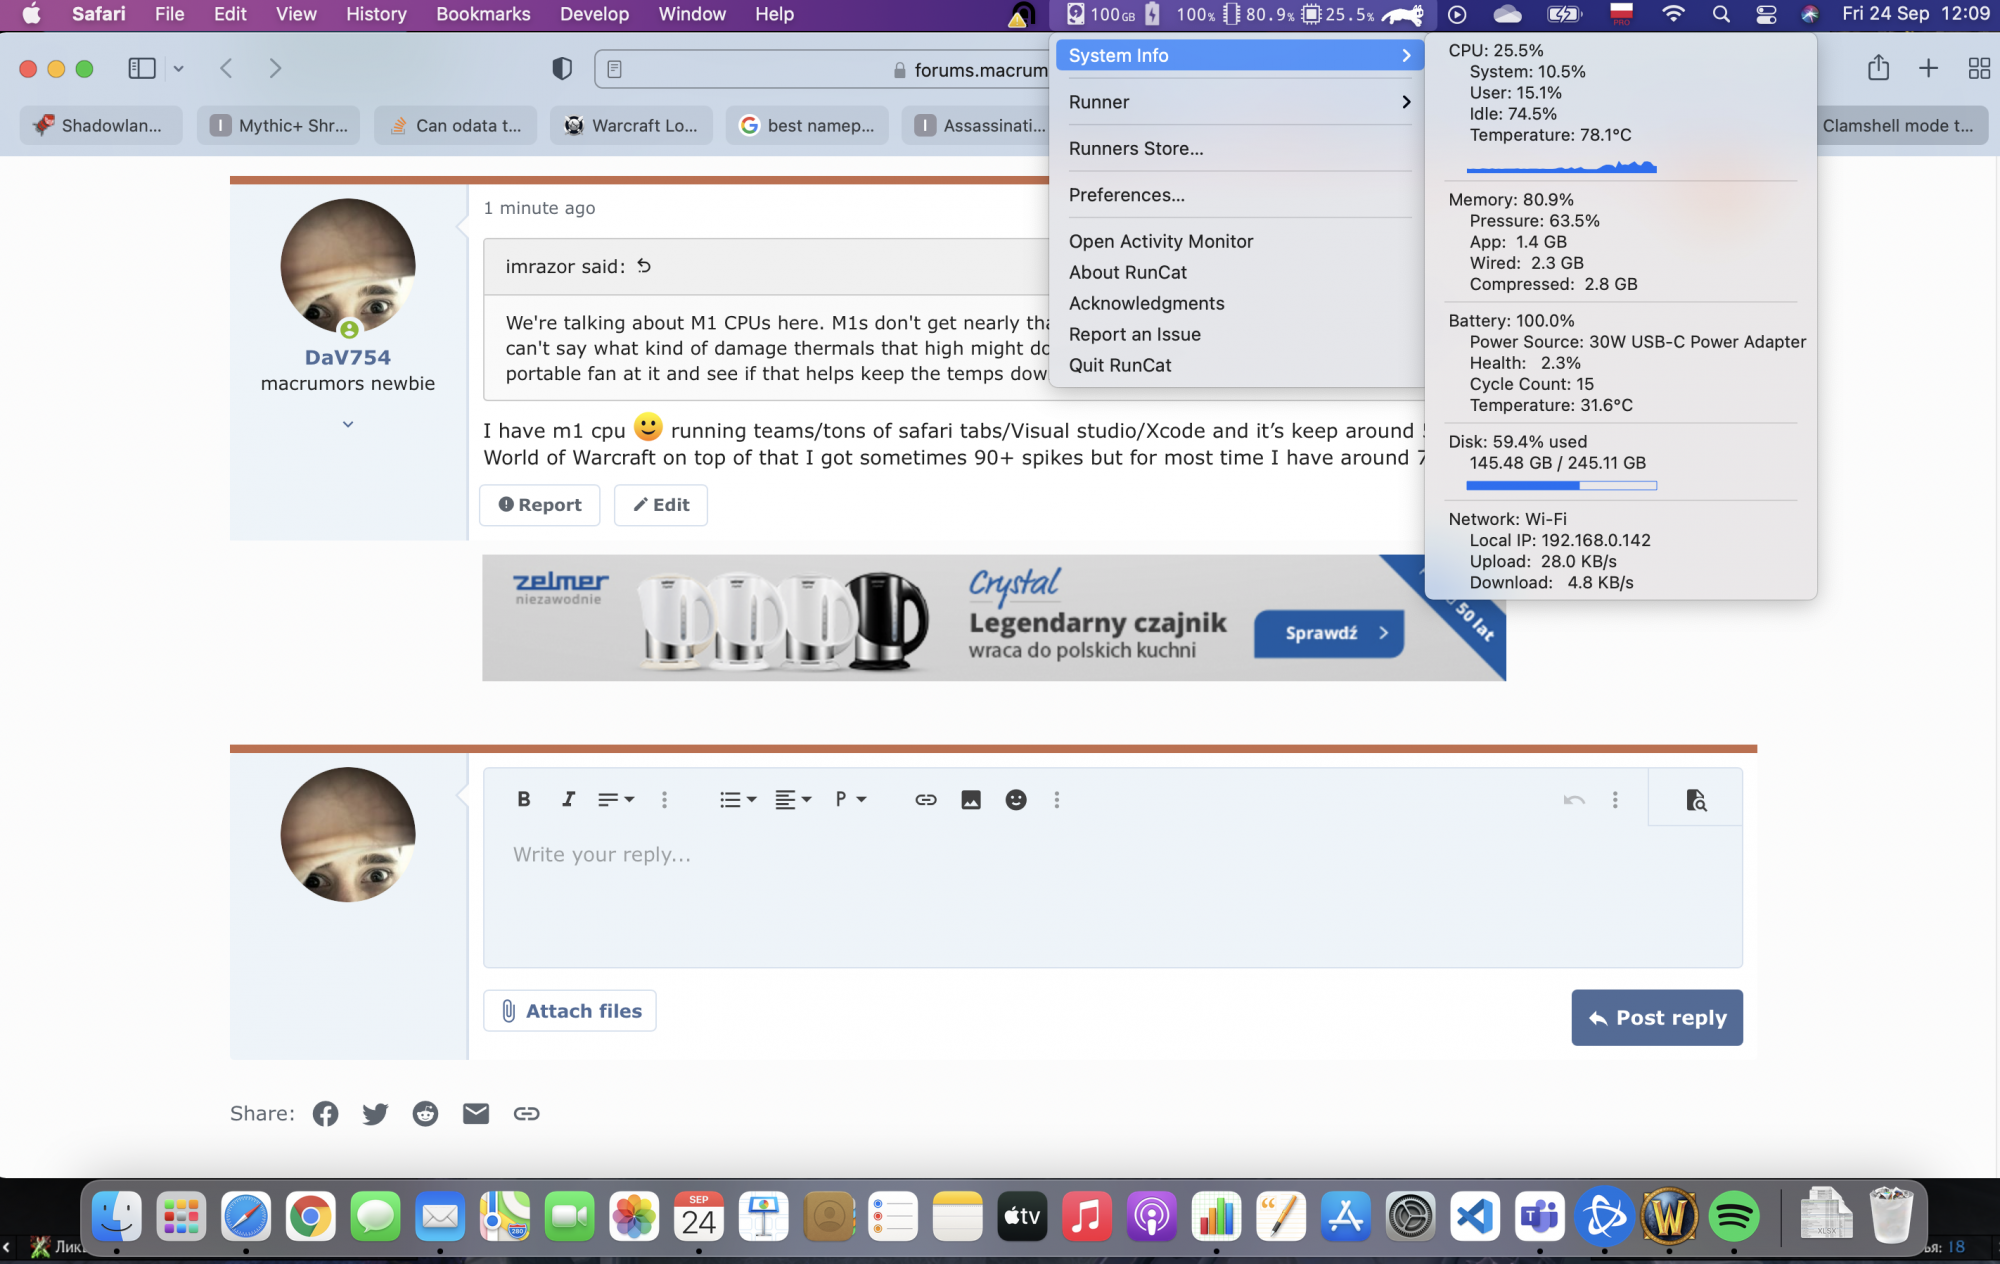Open the text size dropdown in editor
The width and height of the screenshot is (2000, 1264).
pyautogui.click(x=616, y=799)
